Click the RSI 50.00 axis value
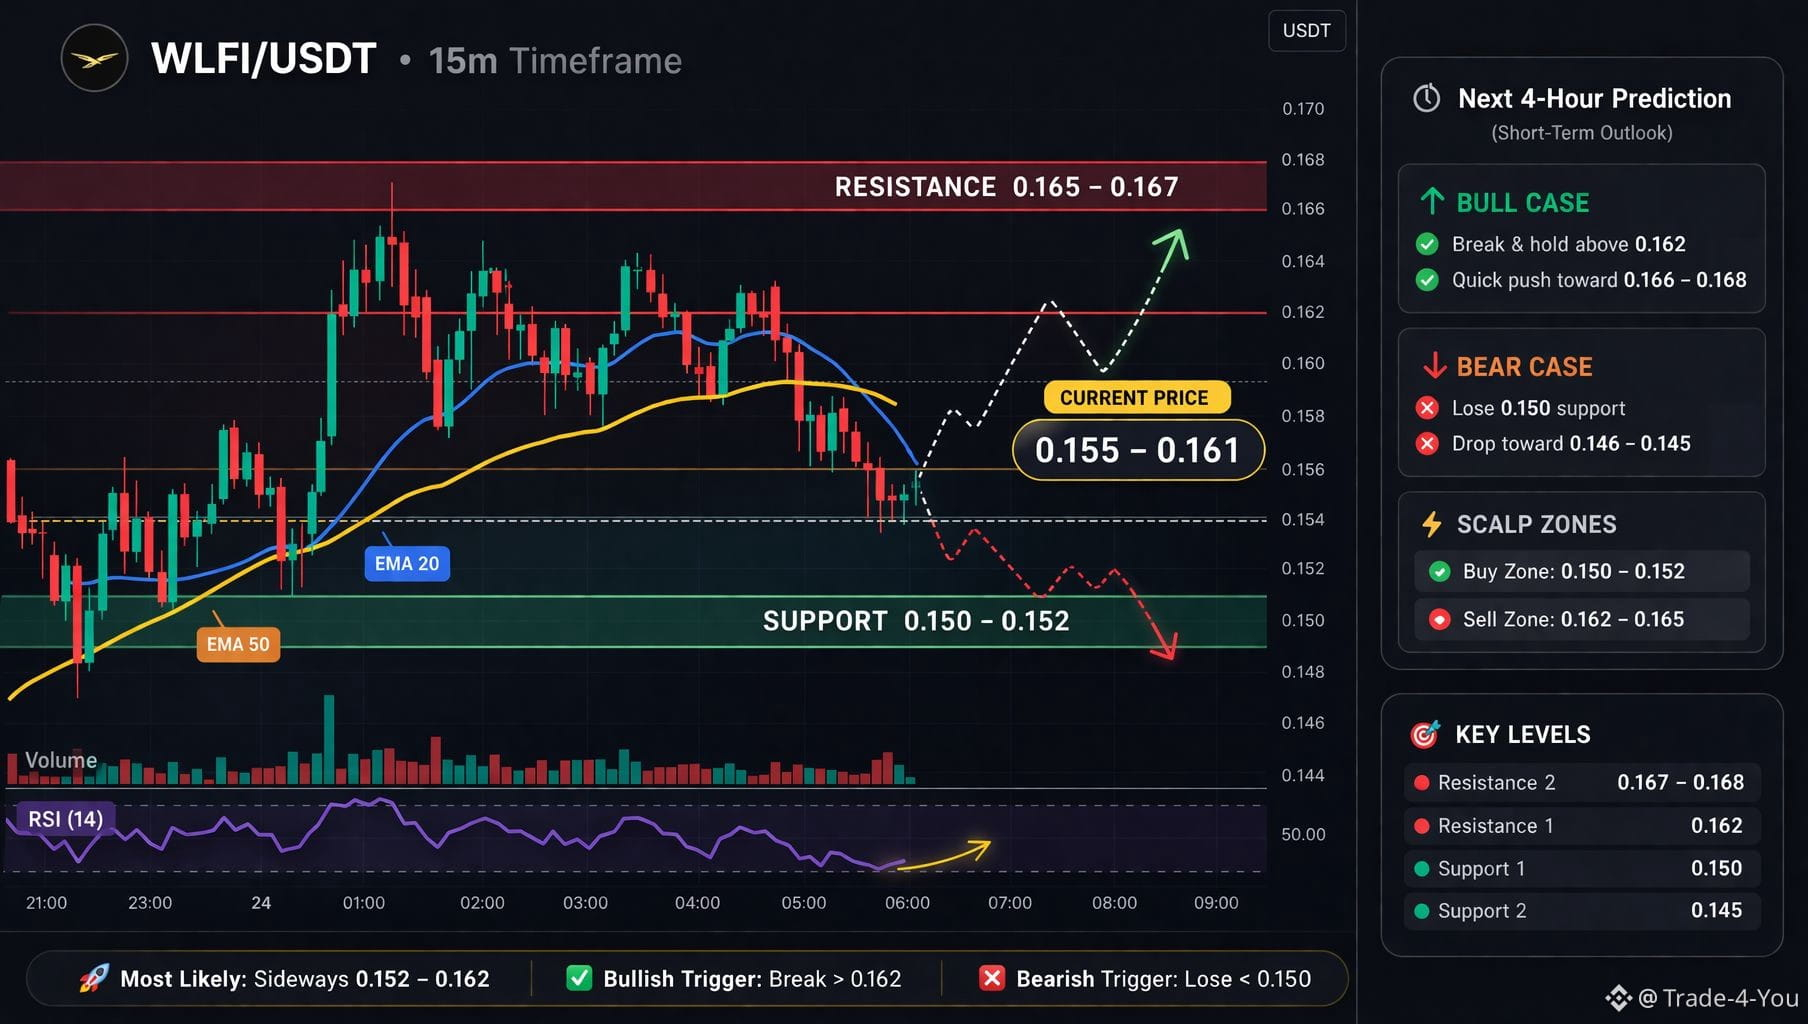 click(x=1303, y=834)
